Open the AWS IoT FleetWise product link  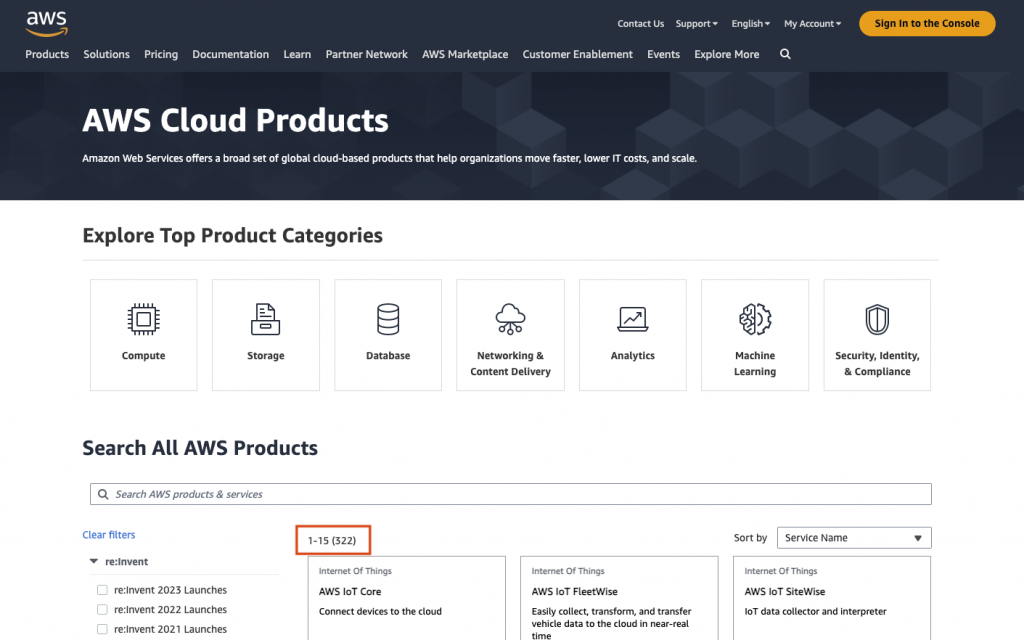(575, 592)
